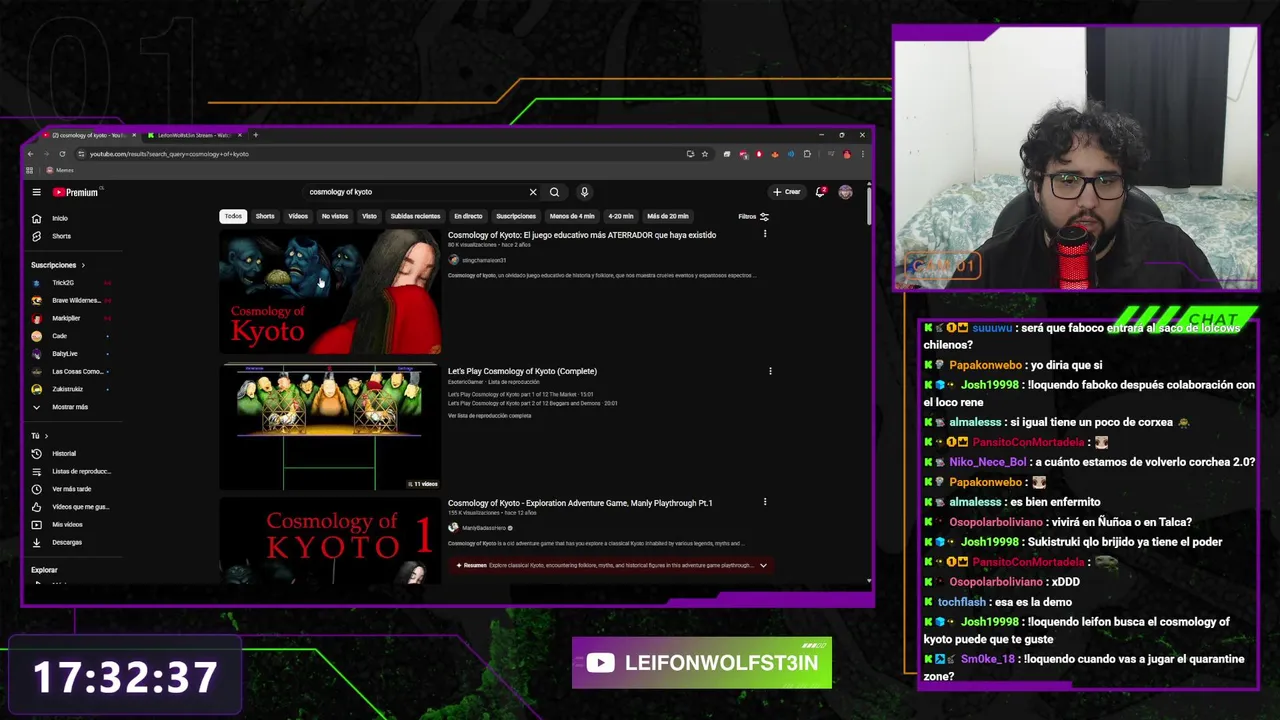Open options menu for Let's Play playlist
Viewport: 1280px width, 720px height.
770,371
